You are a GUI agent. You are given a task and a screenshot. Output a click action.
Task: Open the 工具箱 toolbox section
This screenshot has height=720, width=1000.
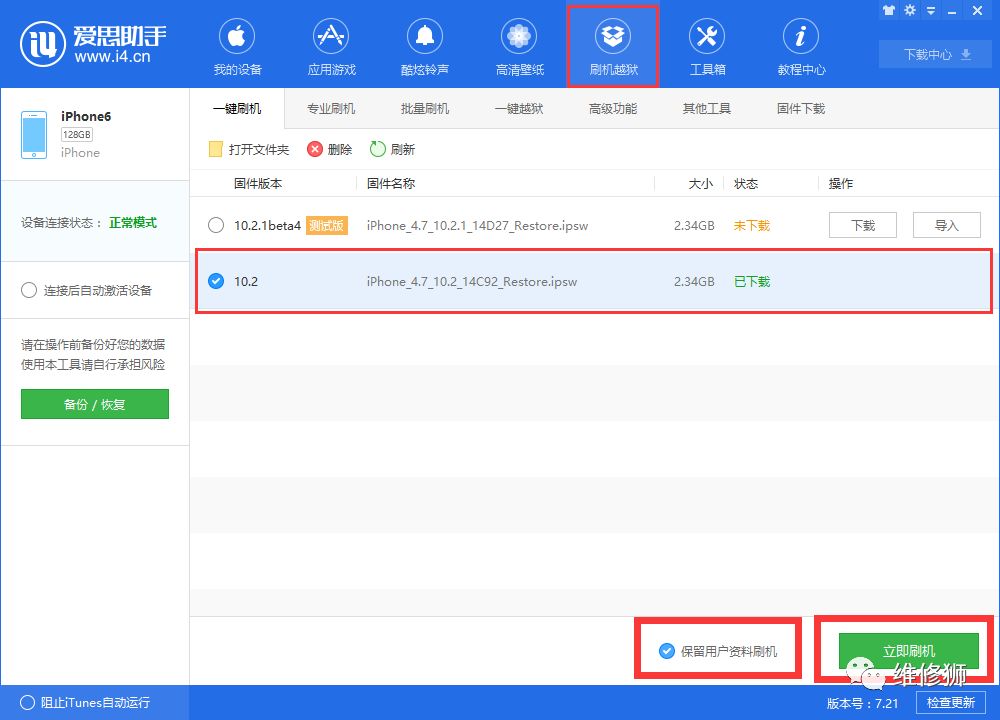click(x=707, y=44)
